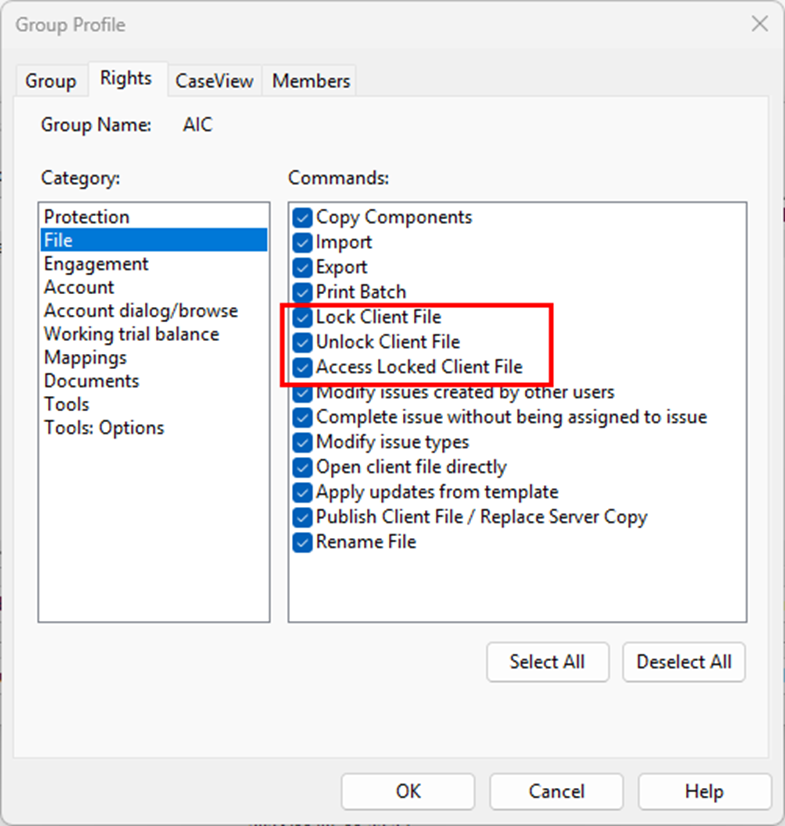Viewport: 785px width, 826px height.
Task: Uncheck the Copy Components checkbox
Action: click(303, 217)
